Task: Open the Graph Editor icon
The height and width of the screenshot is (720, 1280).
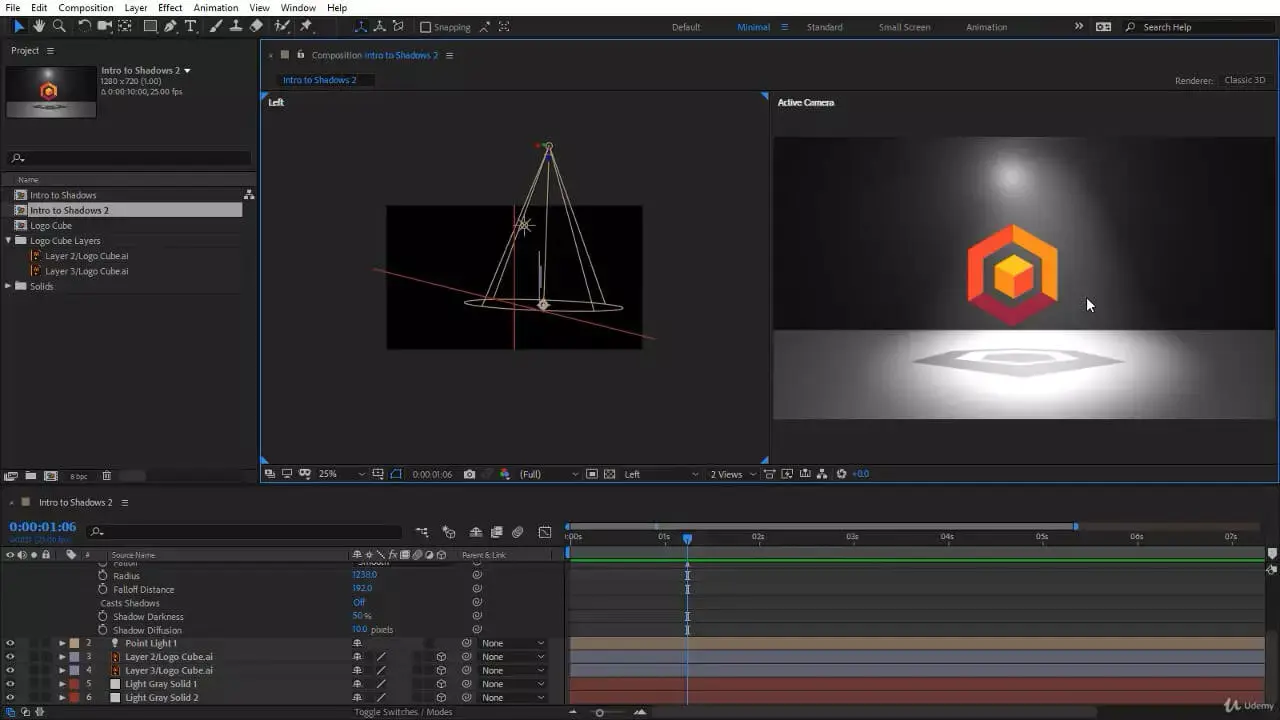Action: tap(544, 532)
